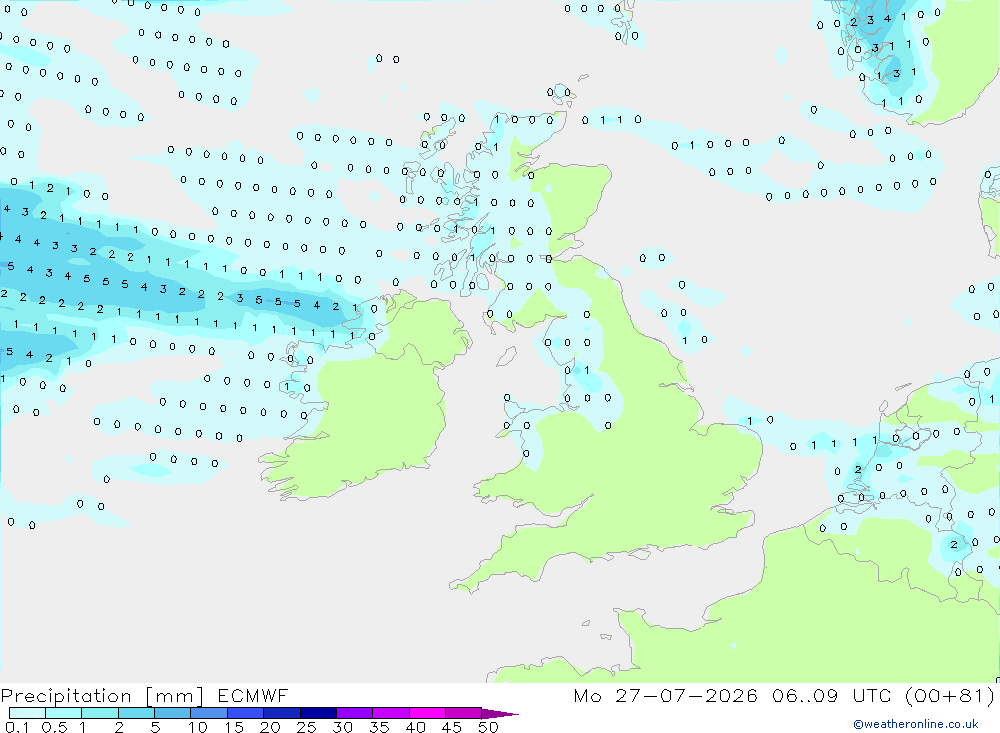This screenshot has width=1000, height=733.
Task: Click the '45' legend scale label
Action: tap(452, 727)
